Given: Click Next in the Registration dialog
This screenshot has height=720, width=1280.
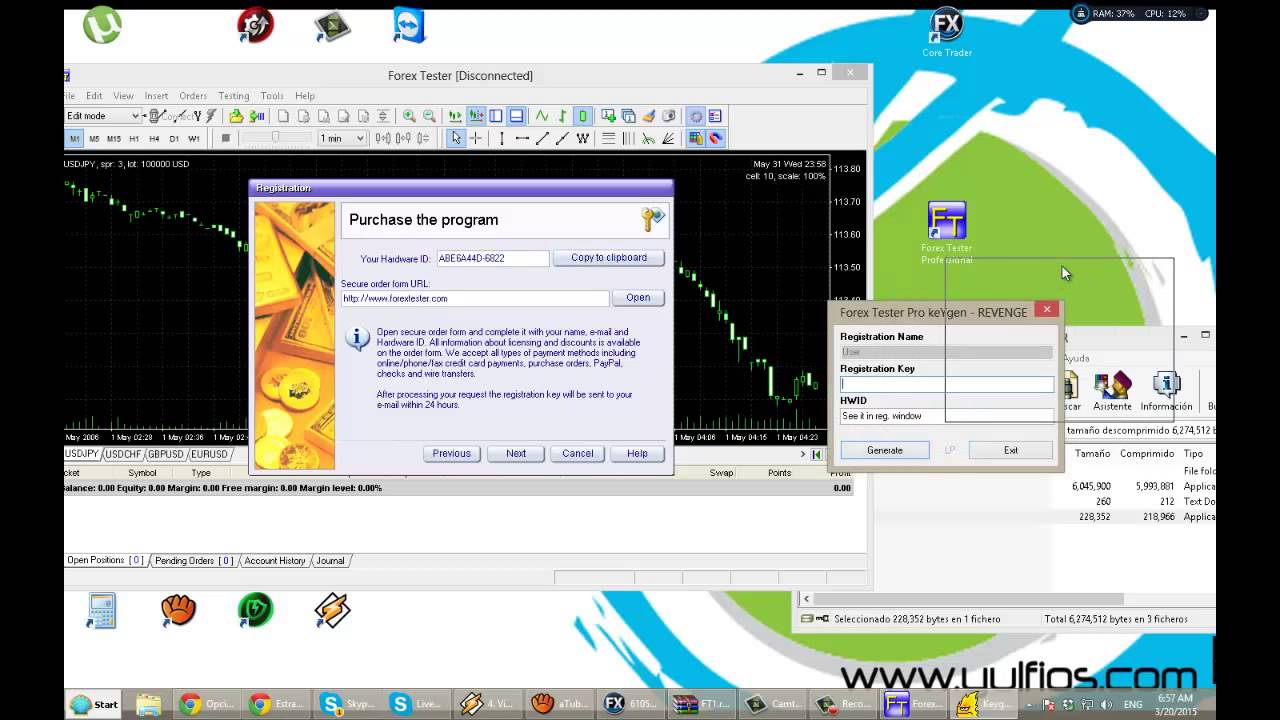Looking at the screenshot, I should click(516, 454).
